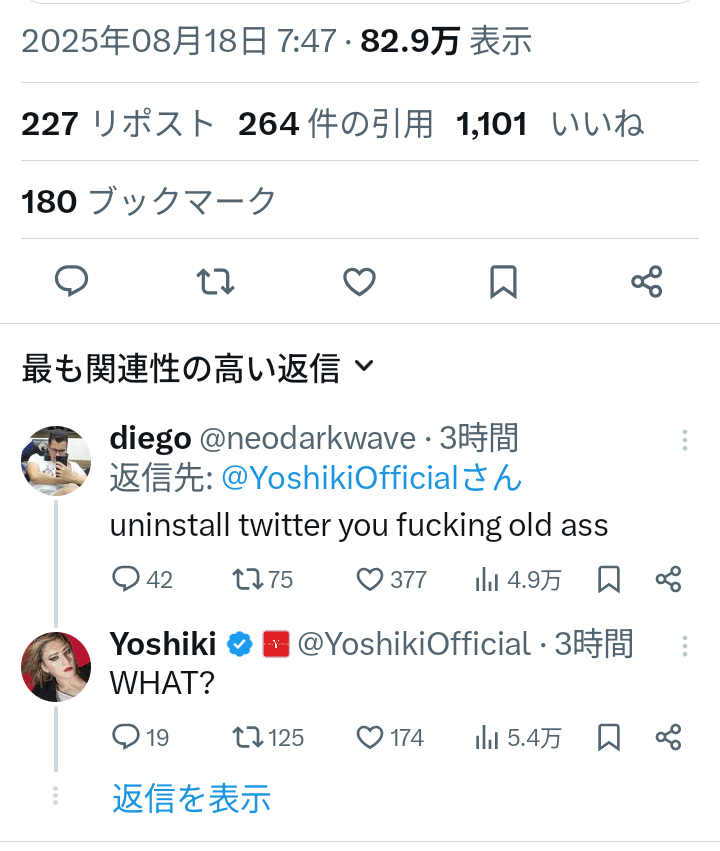View 264 件の引用 quotes list
Screen dimensions: 720x851
point(336,123)
